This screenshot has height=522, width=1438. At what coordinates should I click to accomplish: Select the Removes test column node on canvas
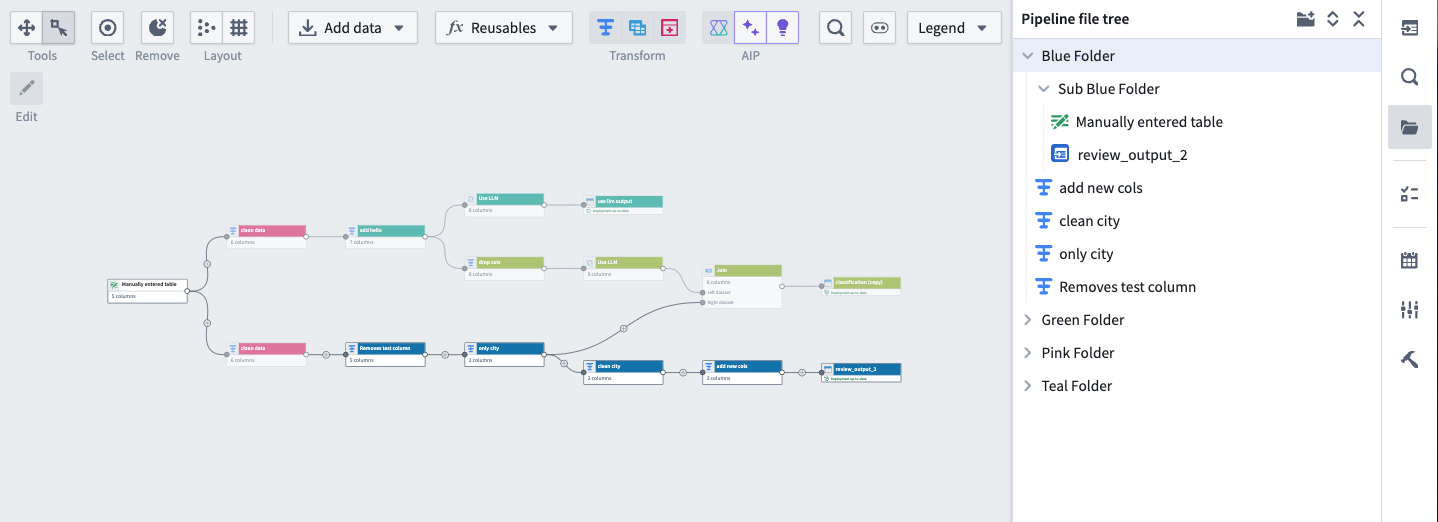point(385,354)
